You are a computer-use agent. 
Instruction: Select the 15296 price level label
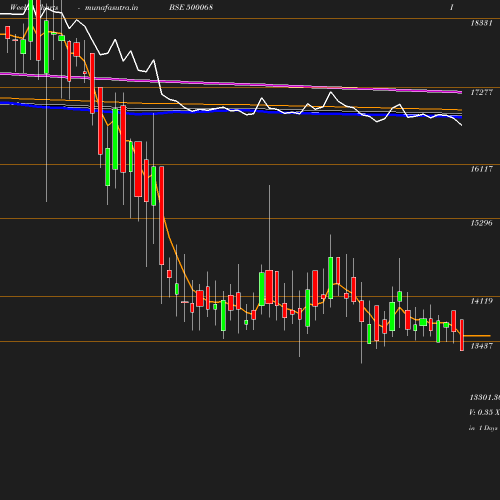pos(481,223)
